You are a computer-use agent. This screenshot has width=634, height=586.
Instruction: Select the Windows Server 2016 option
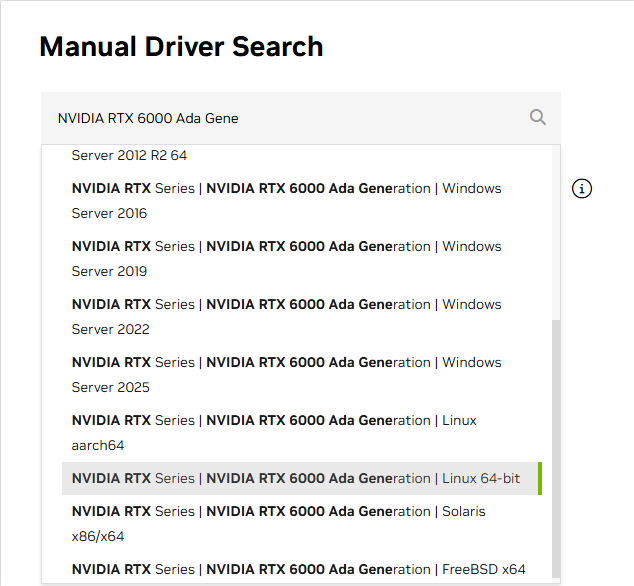pyautogui.click(x=302, y=201)
